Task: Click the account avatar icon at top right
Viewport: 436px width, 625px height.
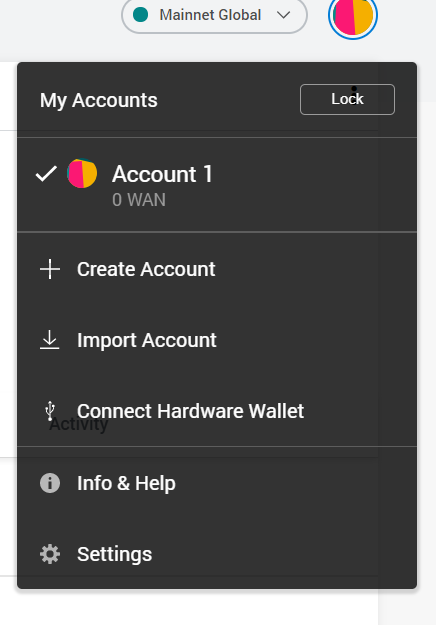Action: pyautogui.click(x=353, y=15)
